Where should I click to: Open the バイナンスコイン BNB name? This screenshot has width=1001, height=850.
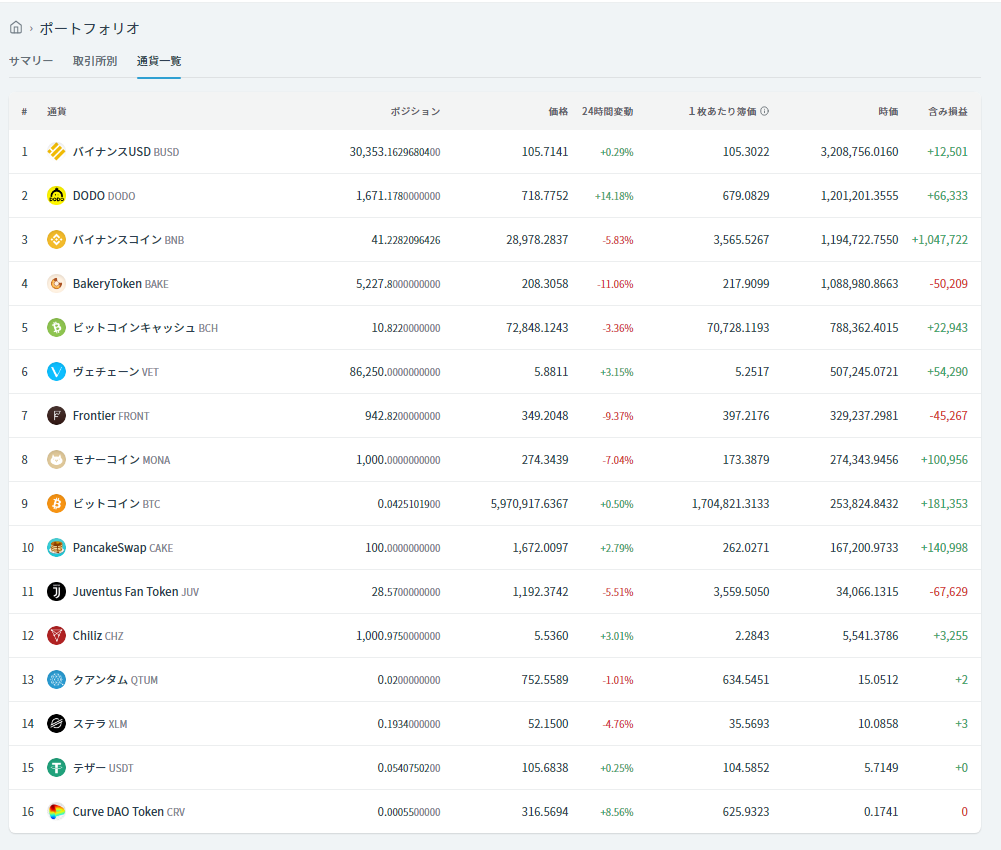point(128,240)
